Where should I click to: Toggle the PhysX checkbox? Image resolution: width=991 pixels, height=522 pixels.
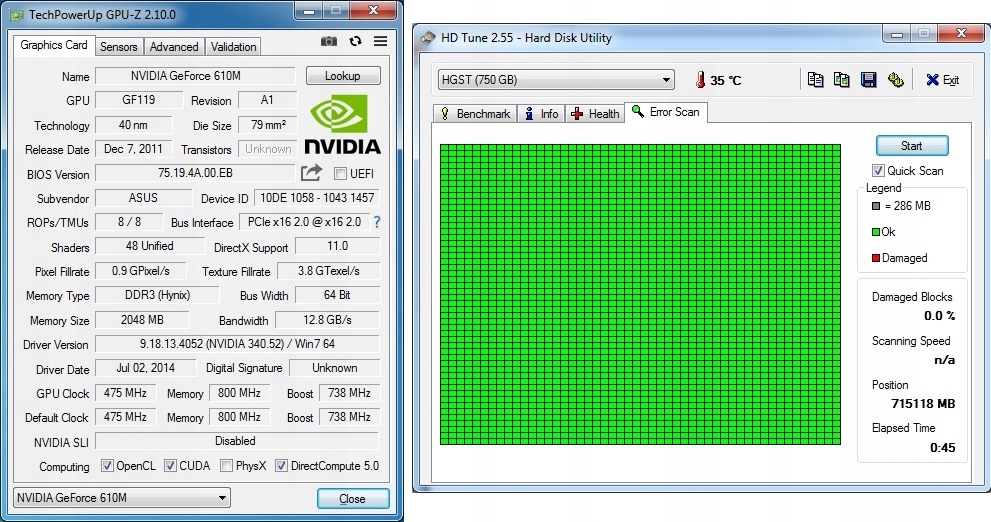226,466
